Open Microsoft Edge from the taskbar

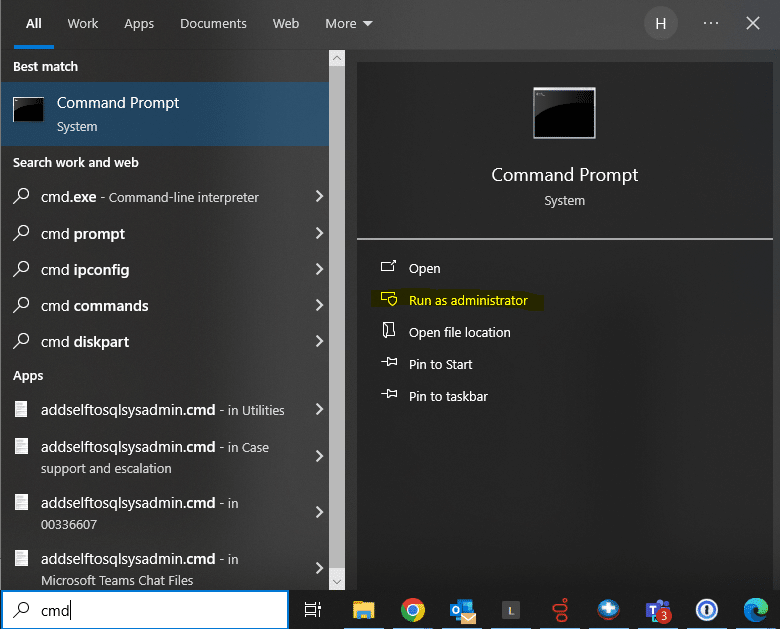756,610
